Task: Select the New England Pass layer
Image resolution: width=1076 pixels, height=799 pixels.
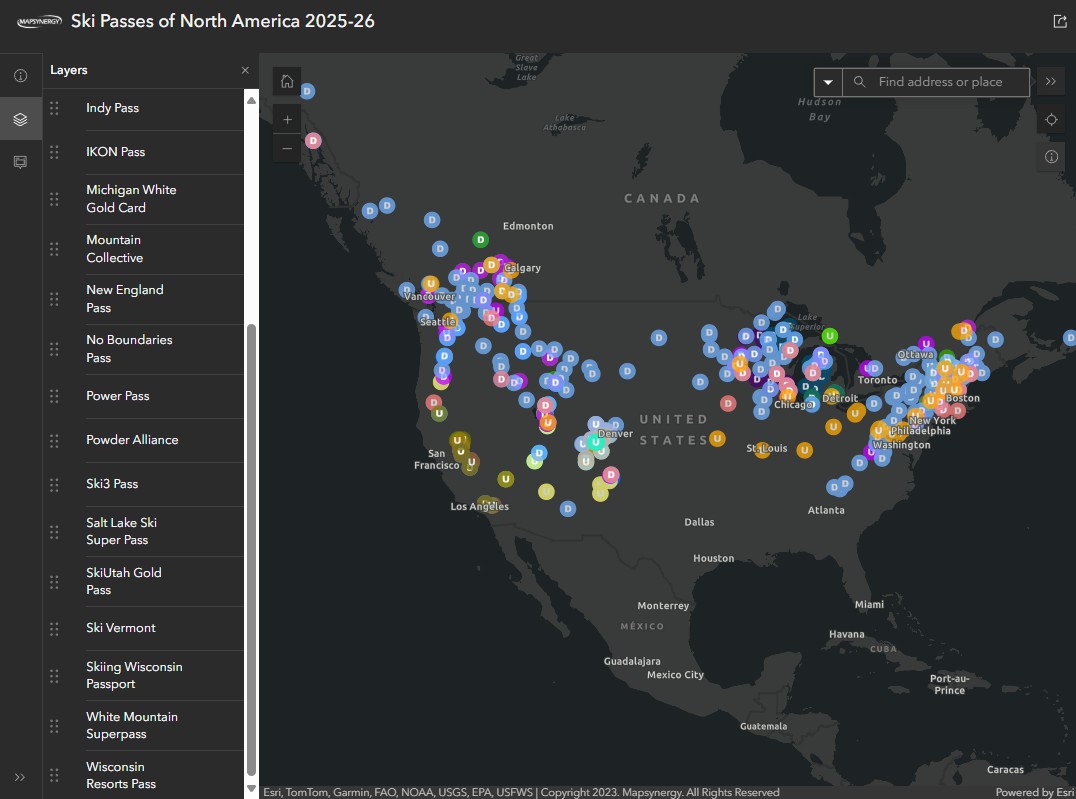Action: point(124,299)
